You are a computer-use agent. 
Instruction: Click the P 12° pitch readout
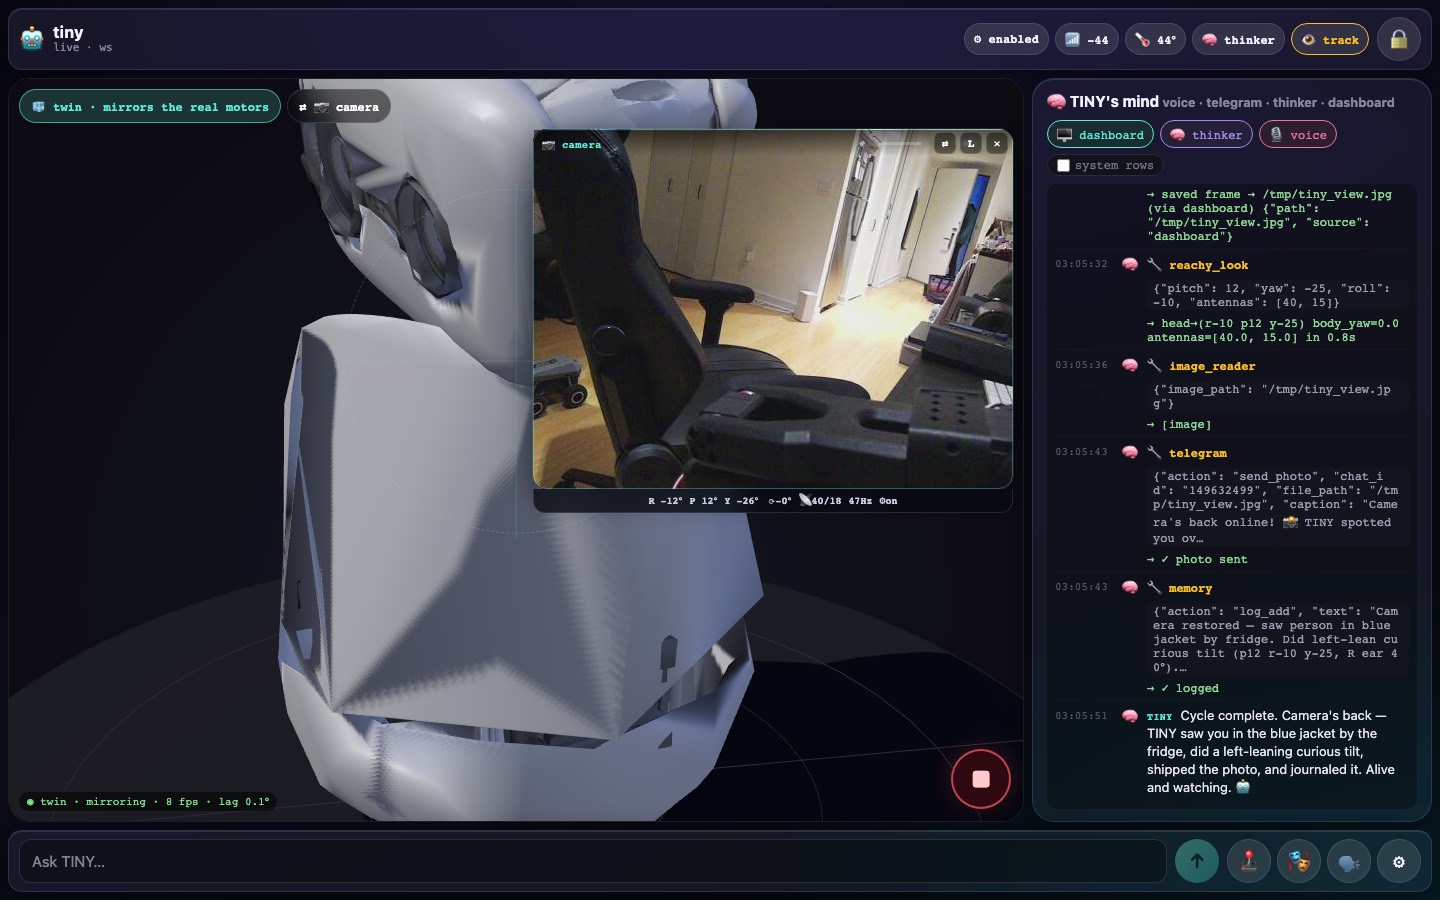pos(704,501)
